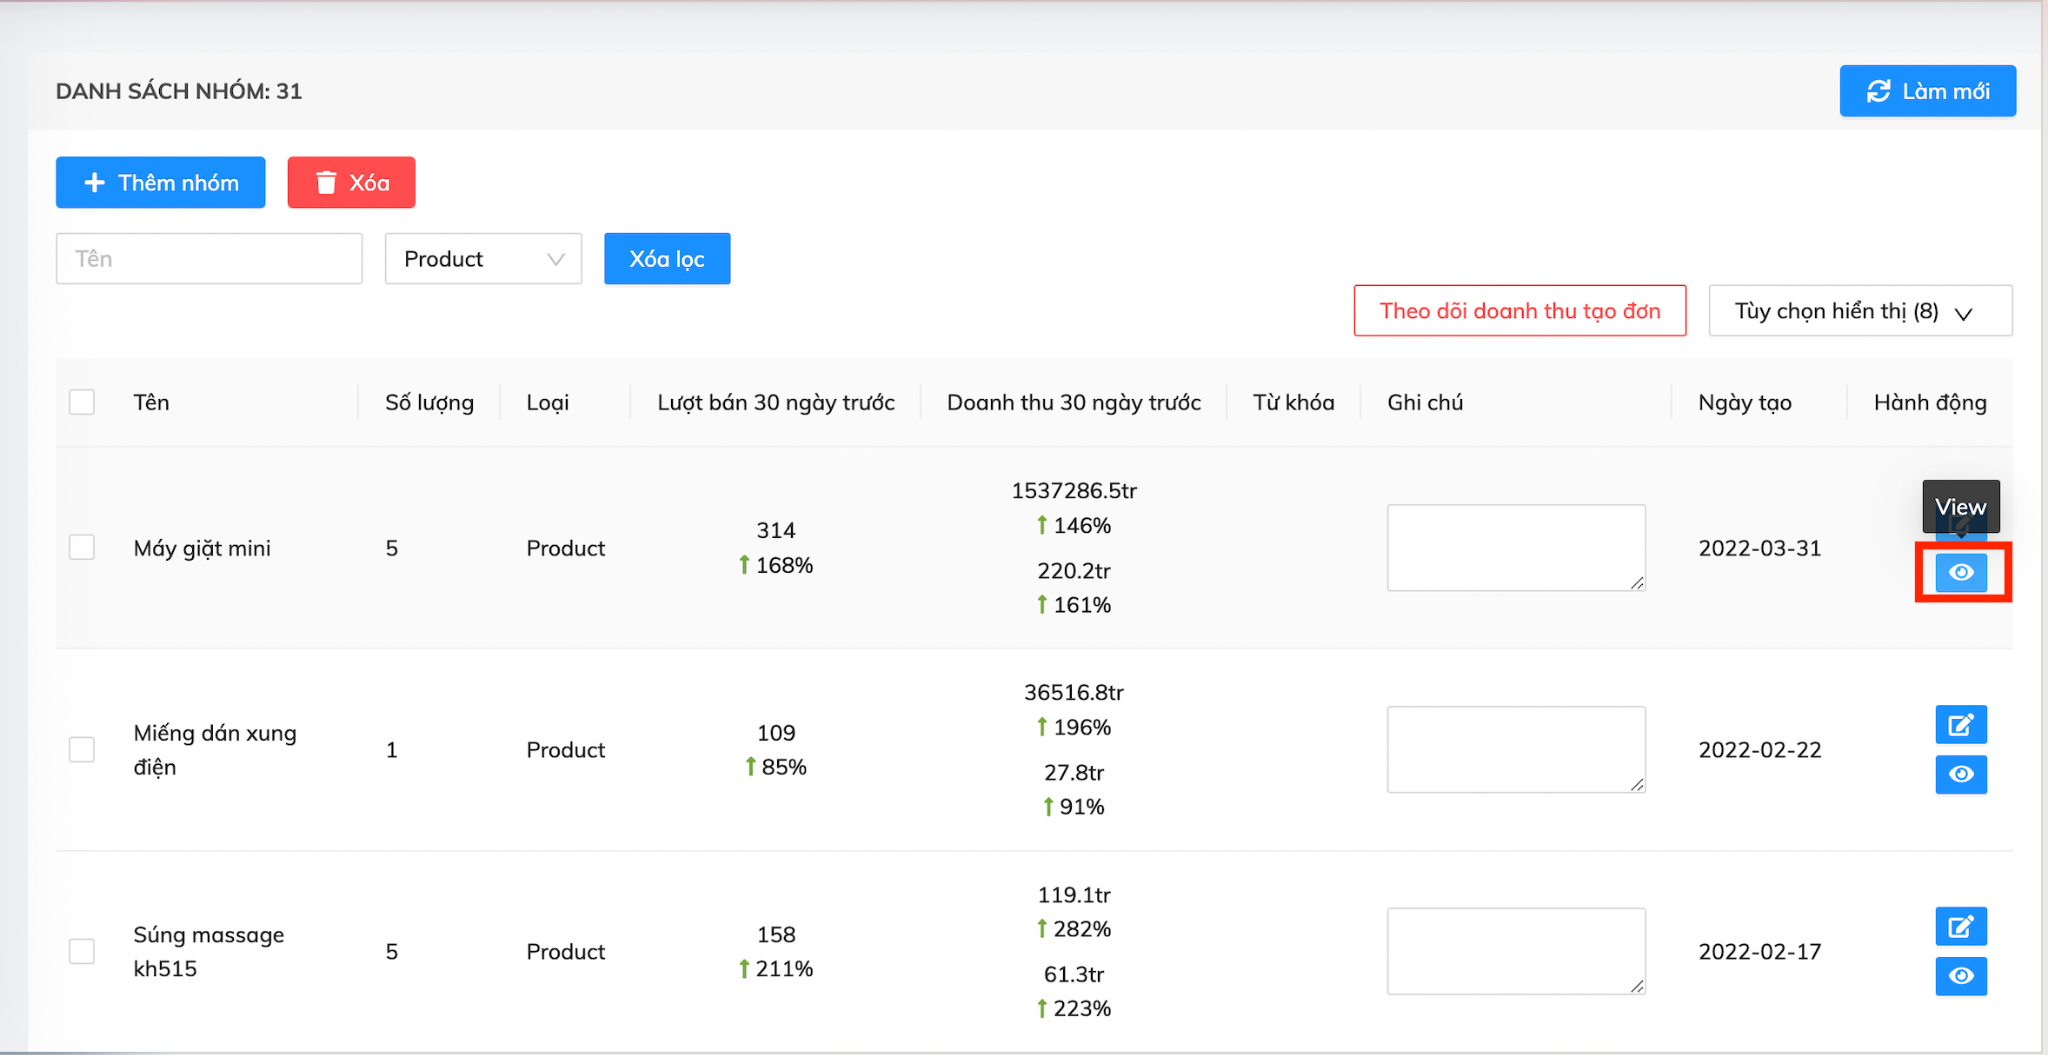Click the Xóa lọc clear filter button

[x=667, y=259]
